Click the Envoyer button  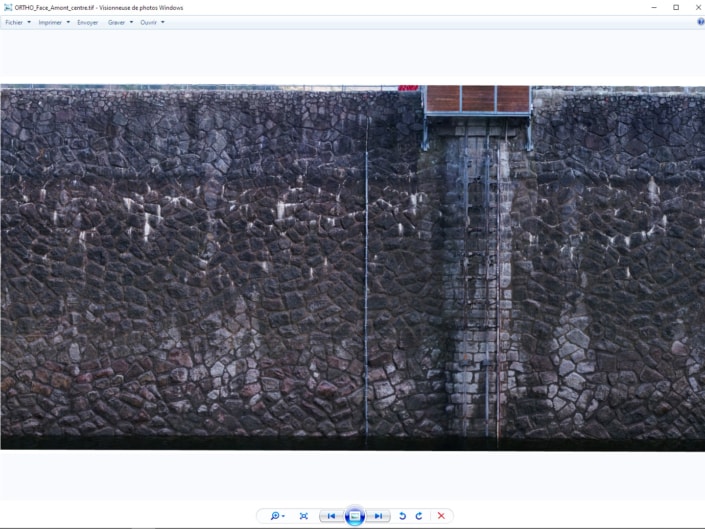pos(88,22)
